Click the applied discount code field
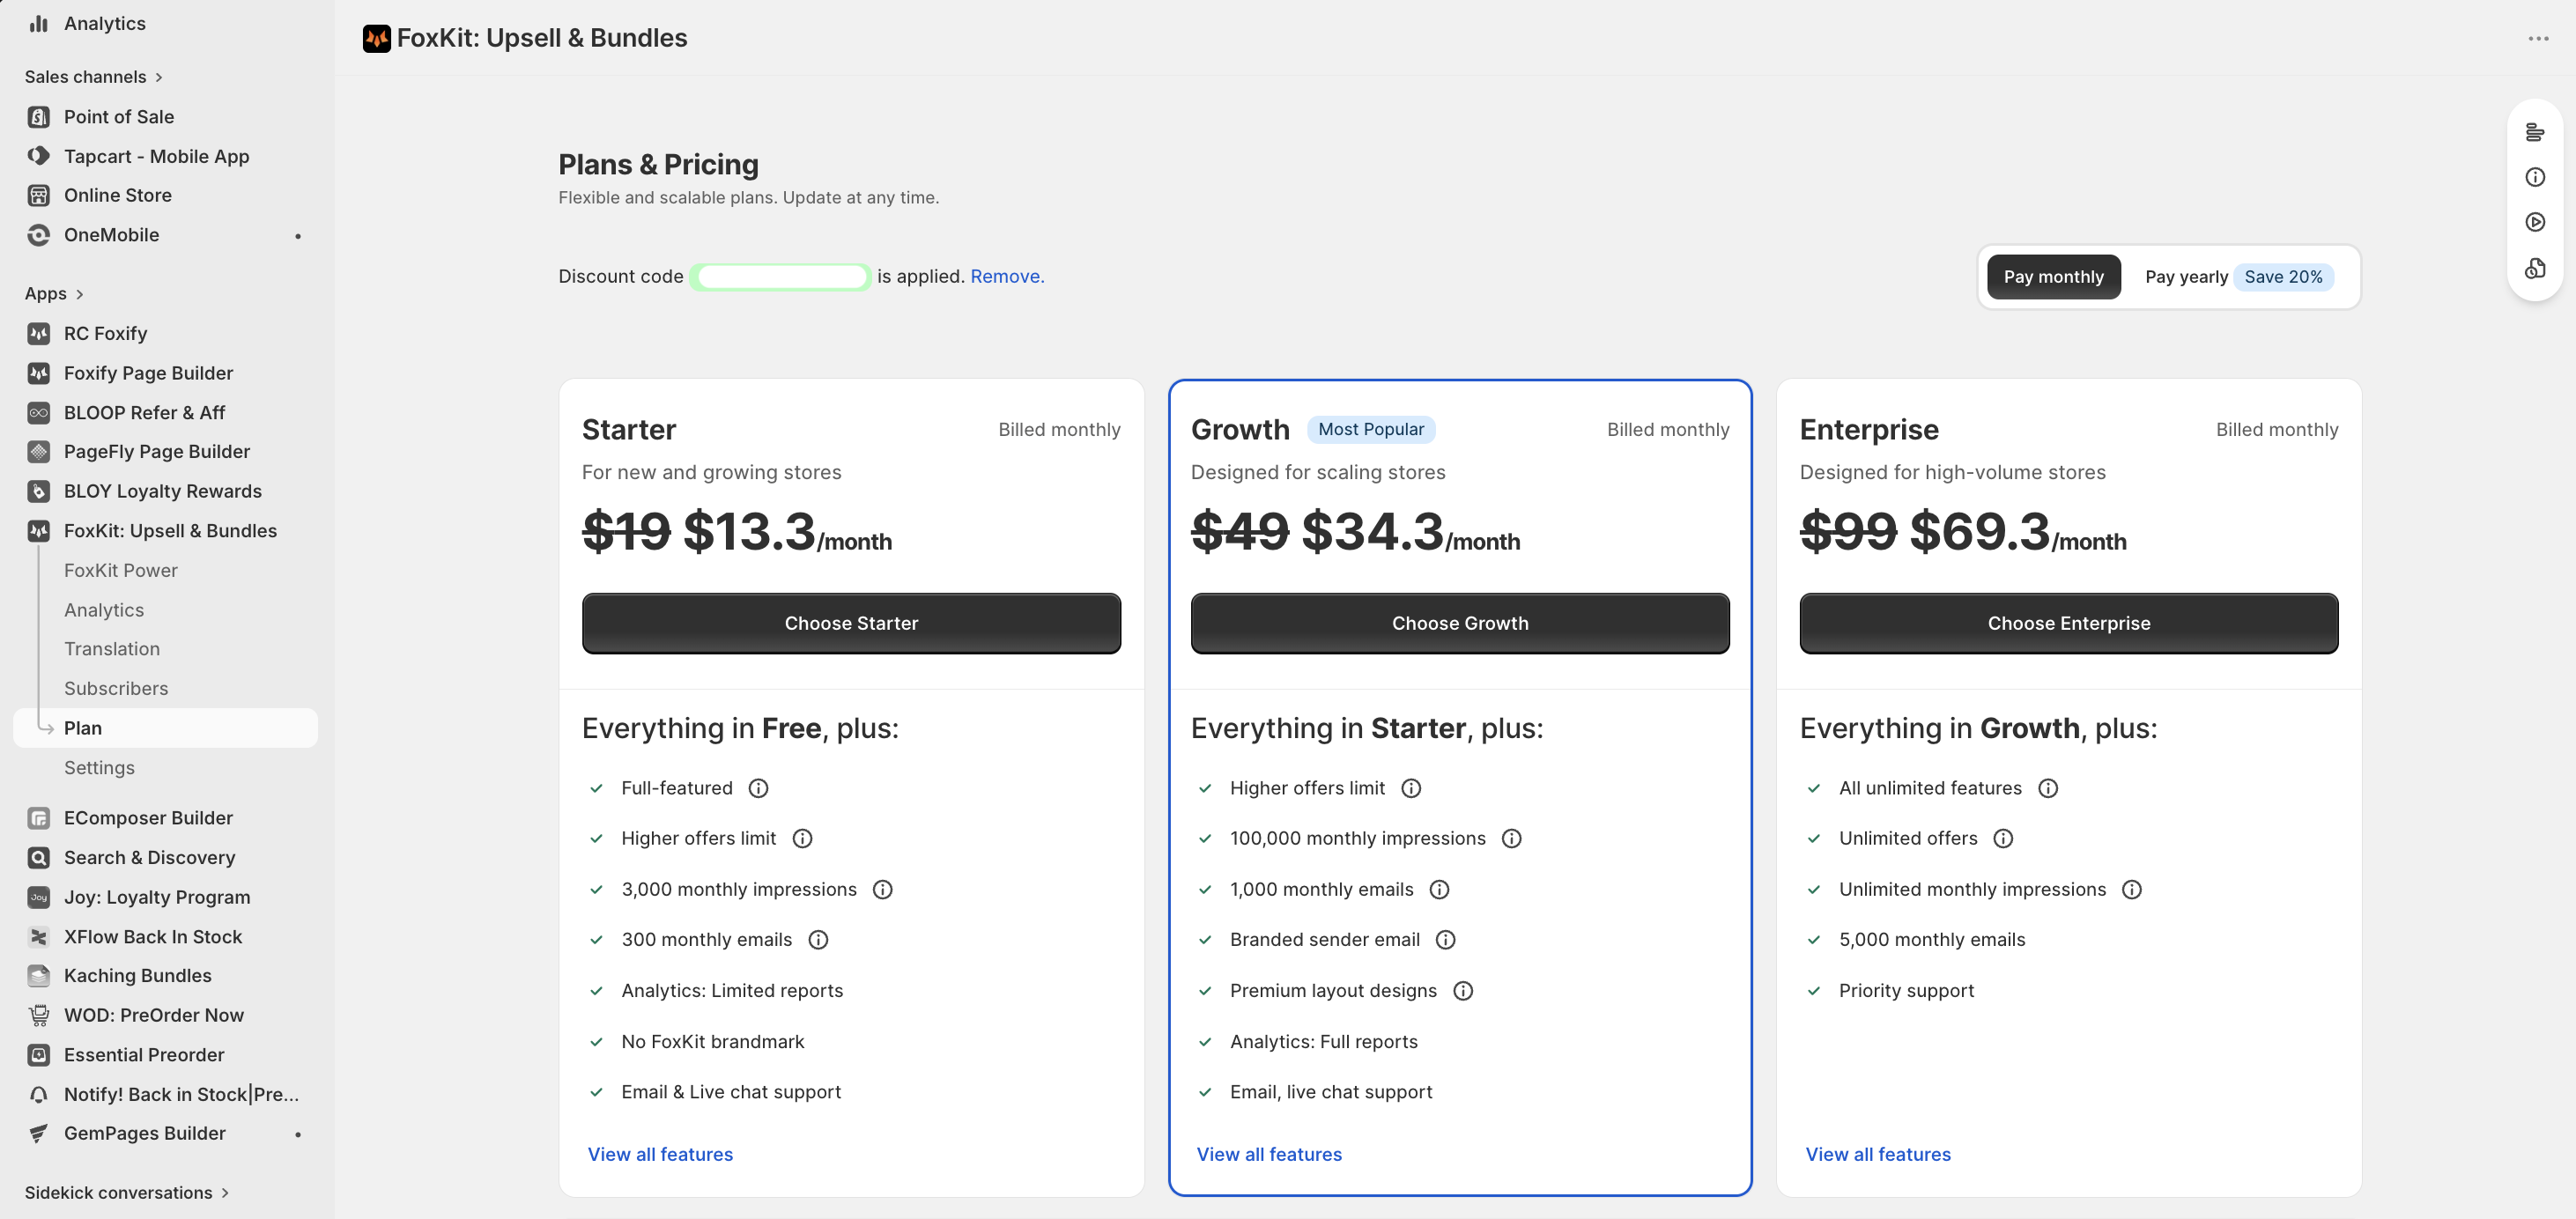The width and height of the screenshot is (2576, 1219). [780, 277]
